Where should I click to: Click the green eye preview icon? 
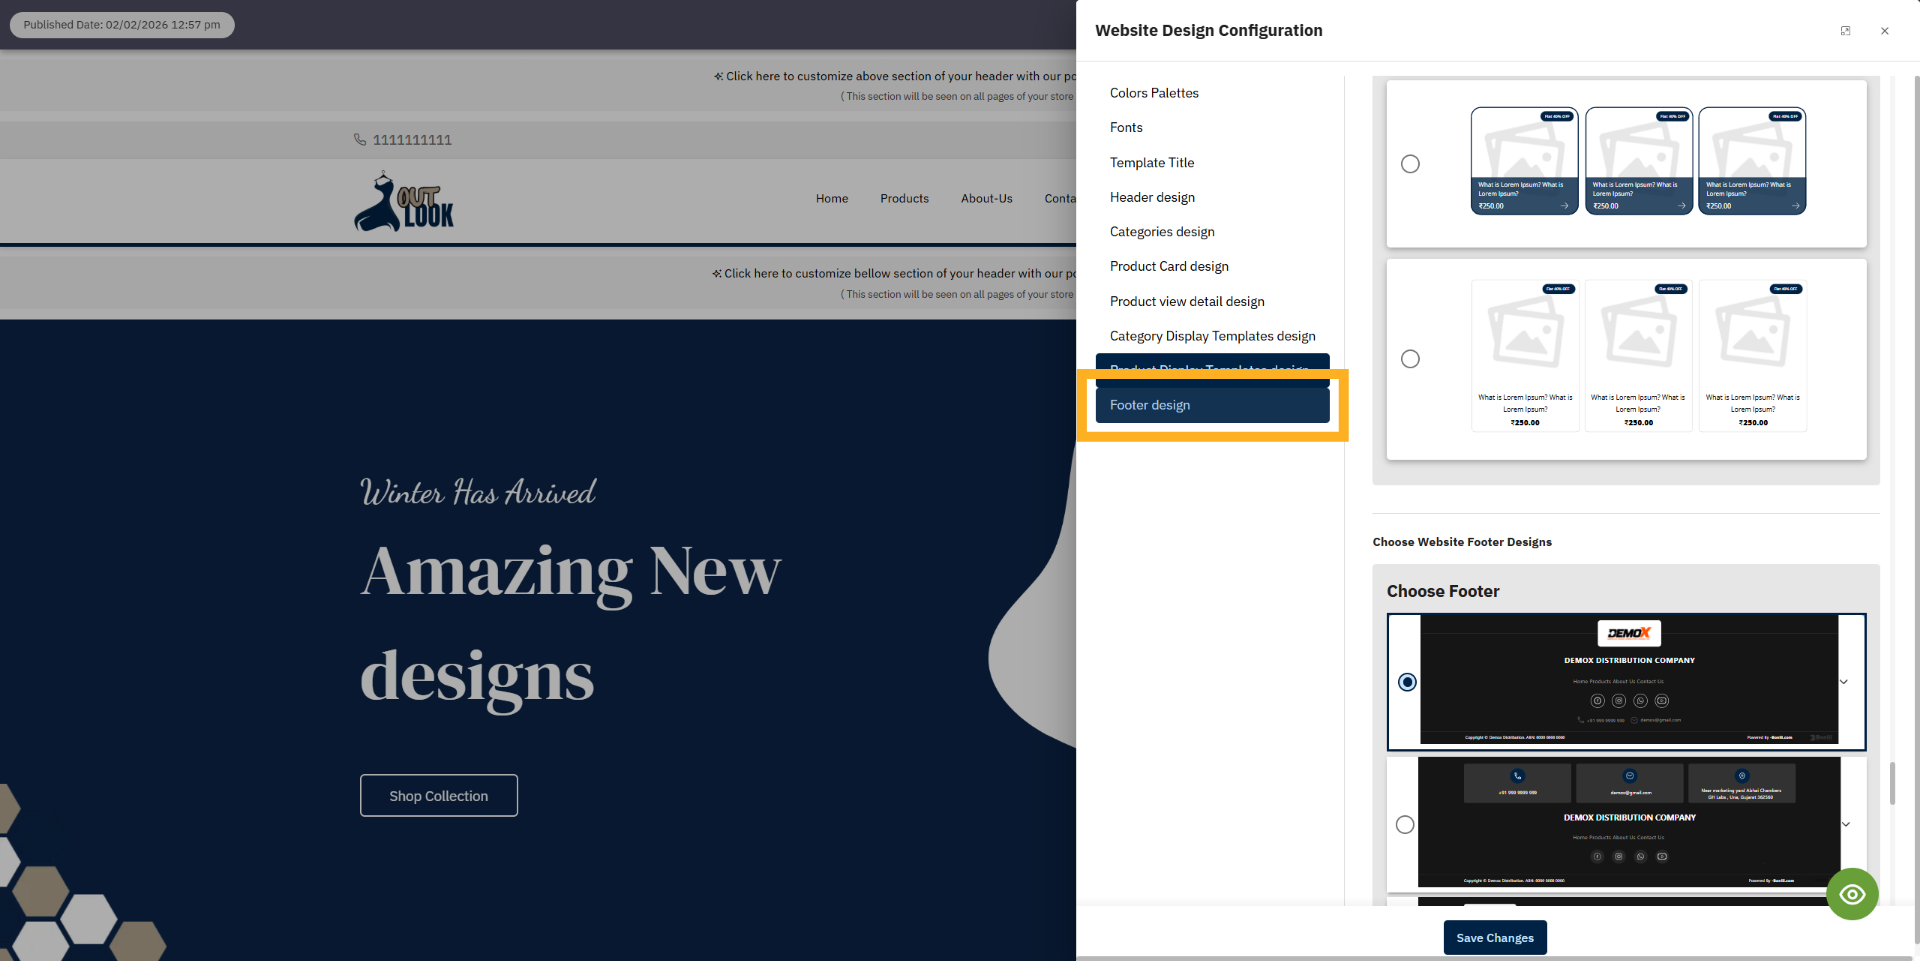coord(1852,893)
